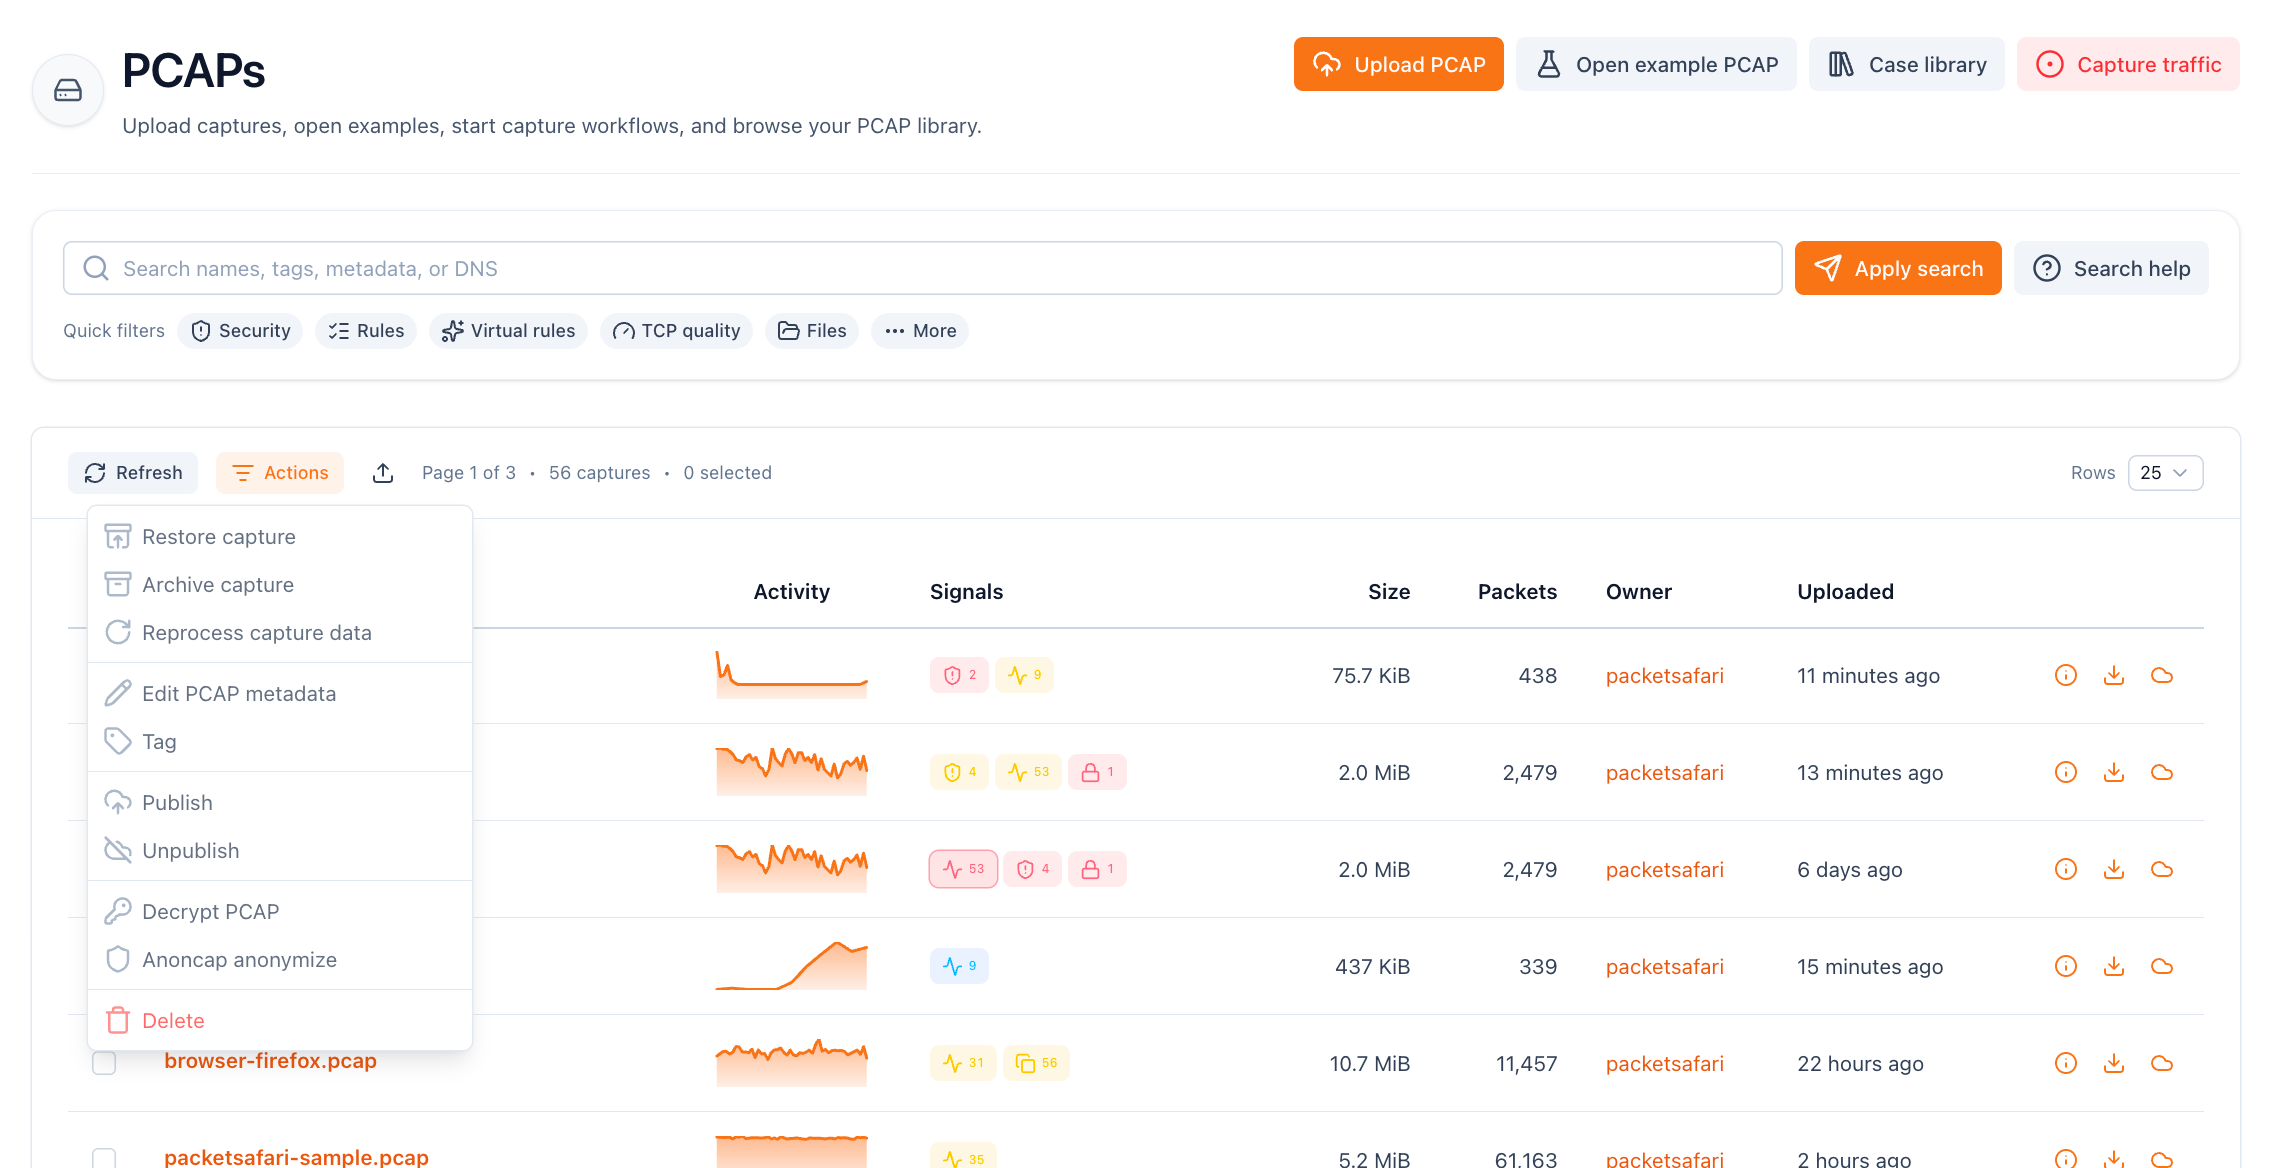Click activity signal badge 9 in 75.7 KiB row

tap(1024, 675)
